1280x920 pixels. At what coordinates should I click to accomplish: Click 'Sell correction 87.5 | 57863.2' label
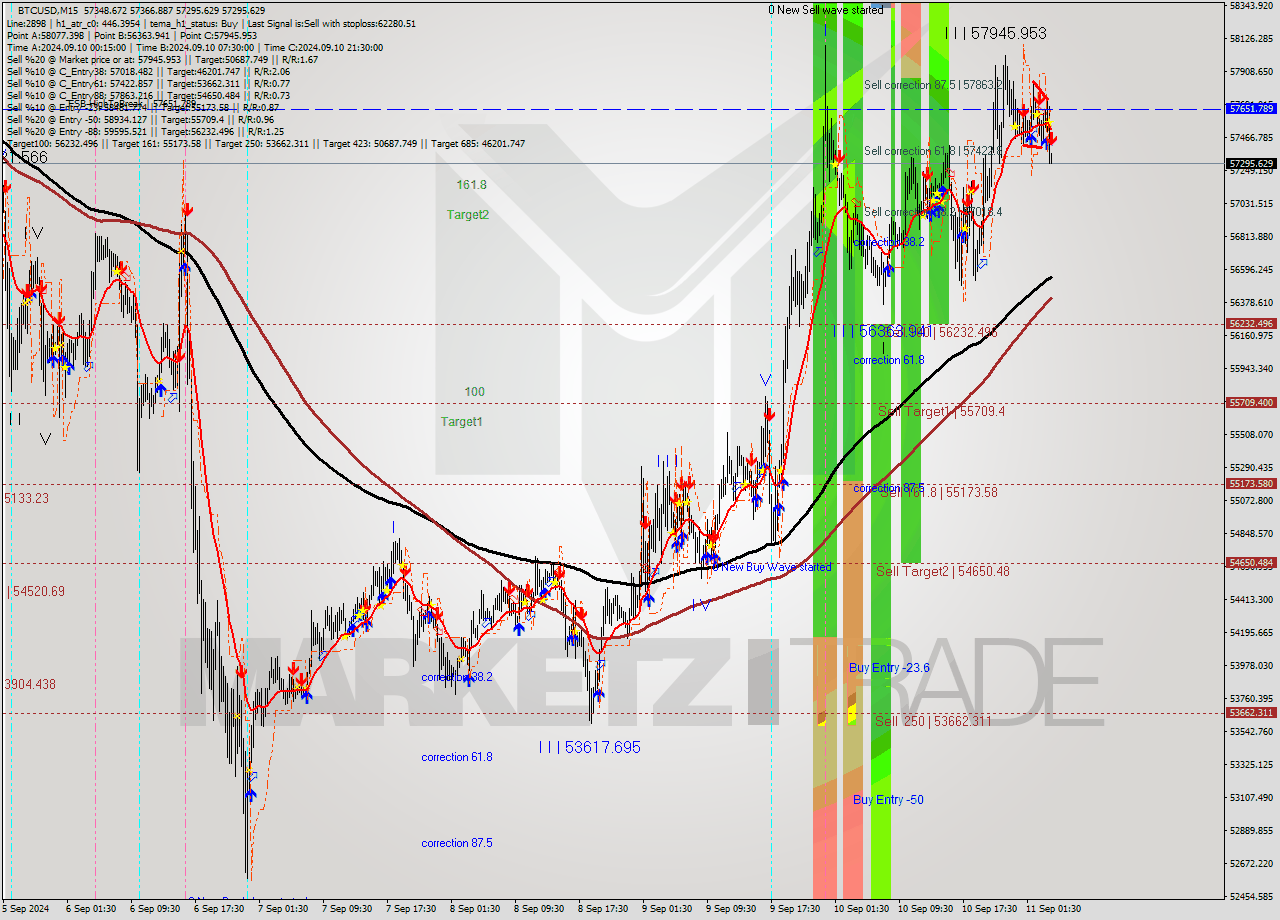point(933,86)
